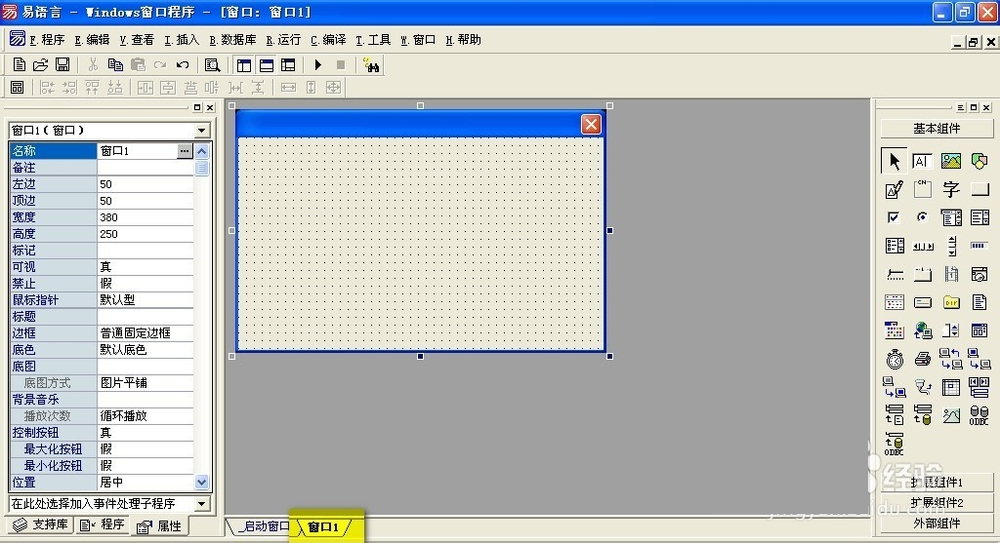Click the 可视 property value 真
Viewport: 1000px width, 543px height.
click(x=145, y=267)
